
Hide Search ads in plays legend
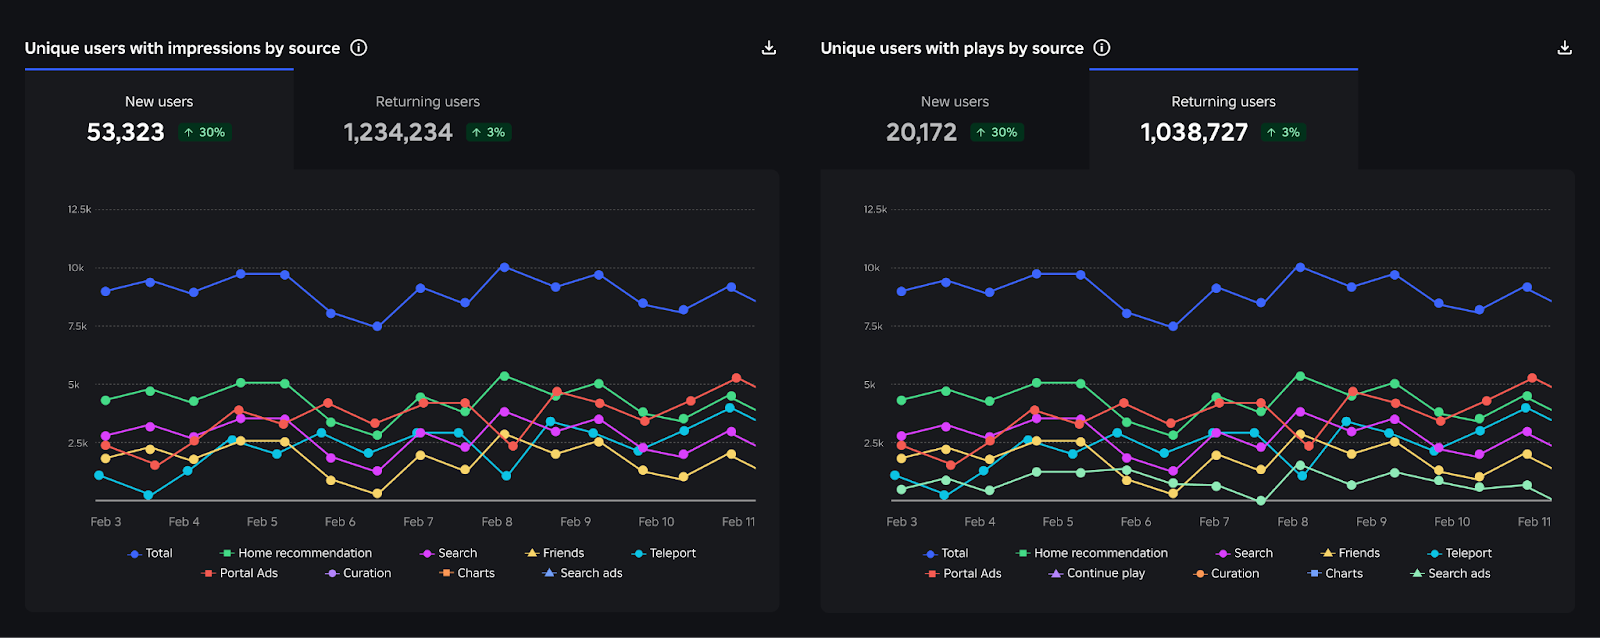pyautogui.click(x=1450, y=573)
